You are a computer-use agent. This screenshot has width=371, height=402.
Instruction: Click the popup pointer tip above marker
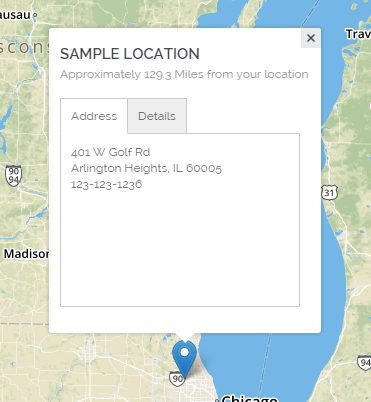click(x=185, y=337)
